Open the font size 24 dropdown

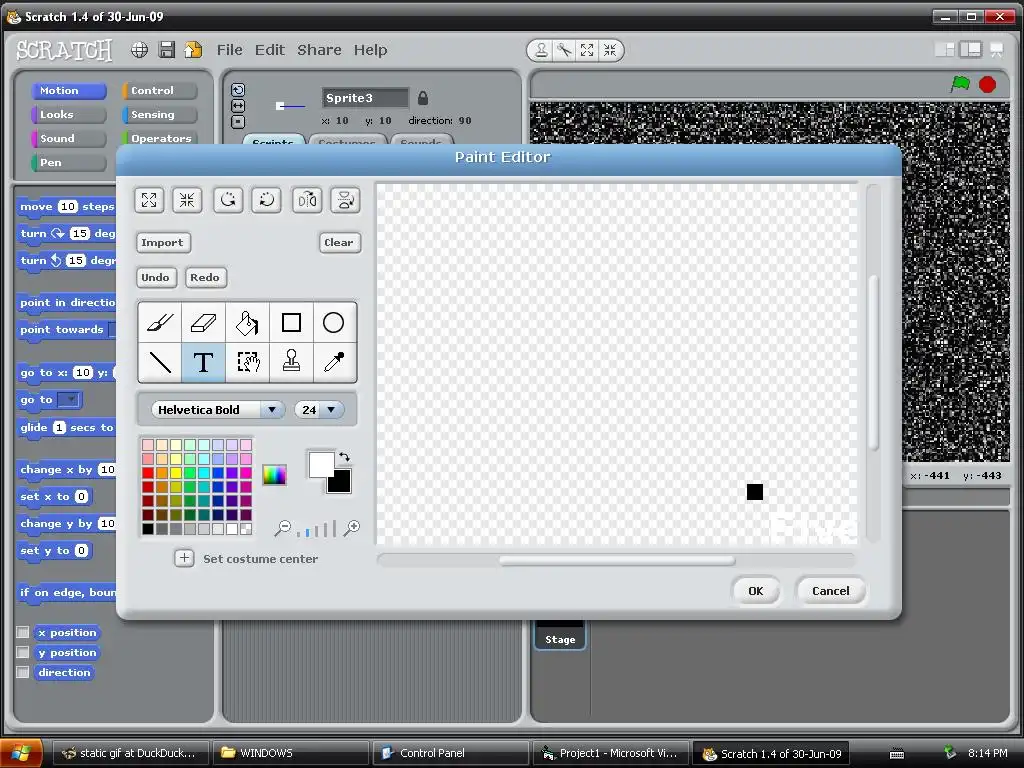pyautogui.click(x=319, y=409)
